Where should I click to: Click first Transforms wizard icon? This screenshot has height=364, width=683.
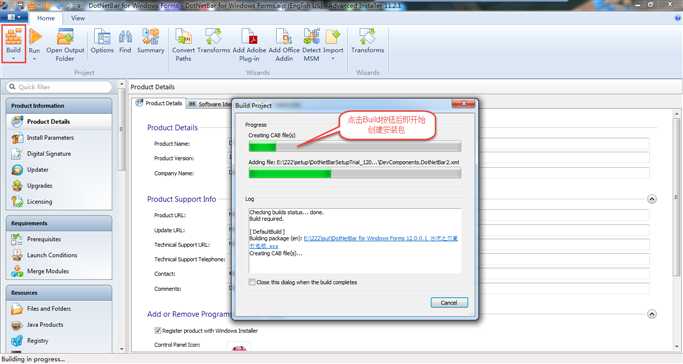coord(213,37)
